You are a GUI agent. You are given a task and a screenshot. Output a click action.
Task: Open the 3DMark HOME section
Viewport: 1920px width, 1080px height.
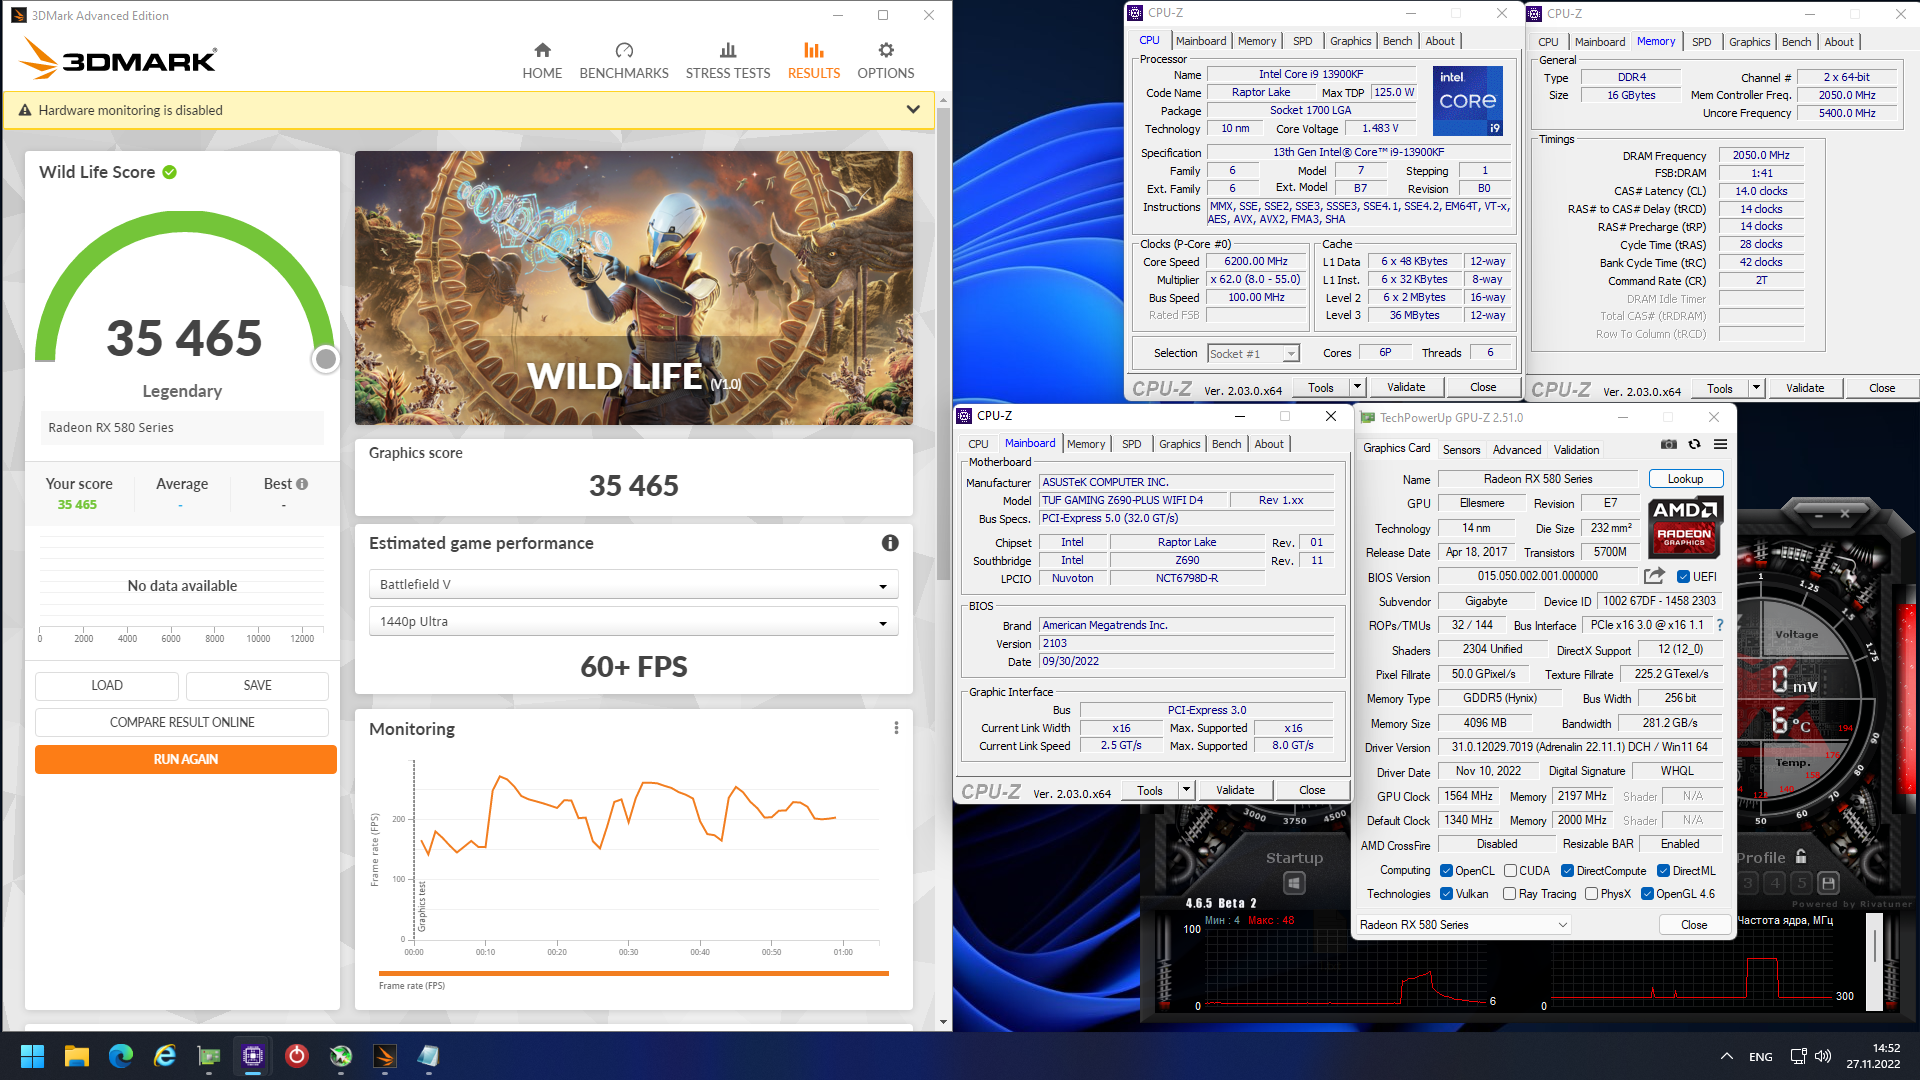point(542,60)
